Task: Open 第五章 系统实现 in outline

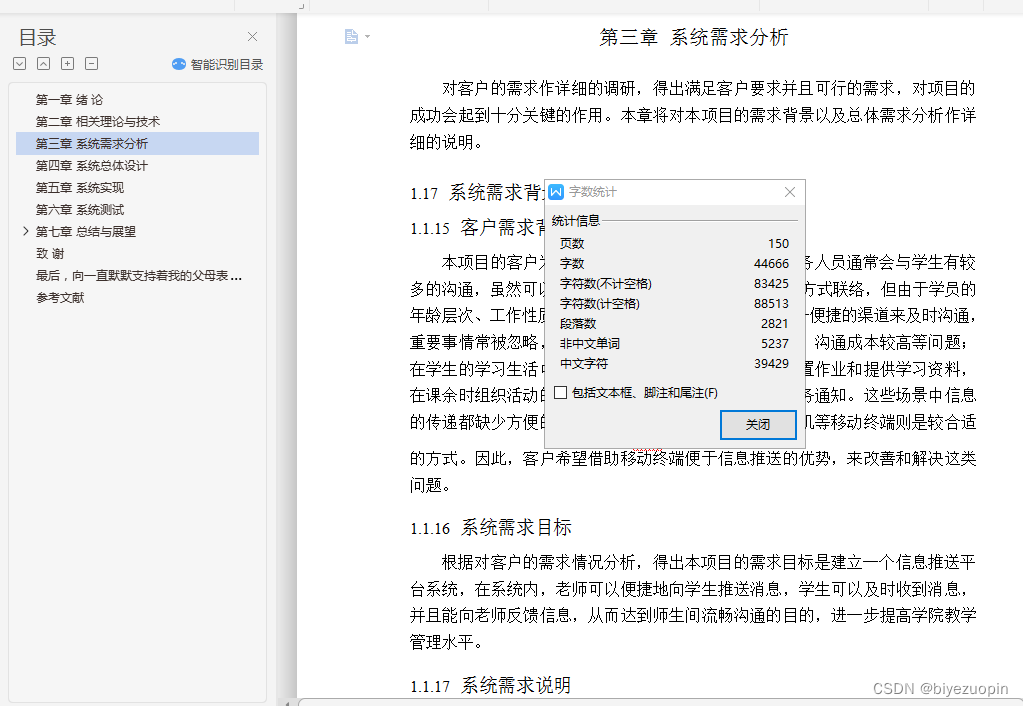Action: 80,188
